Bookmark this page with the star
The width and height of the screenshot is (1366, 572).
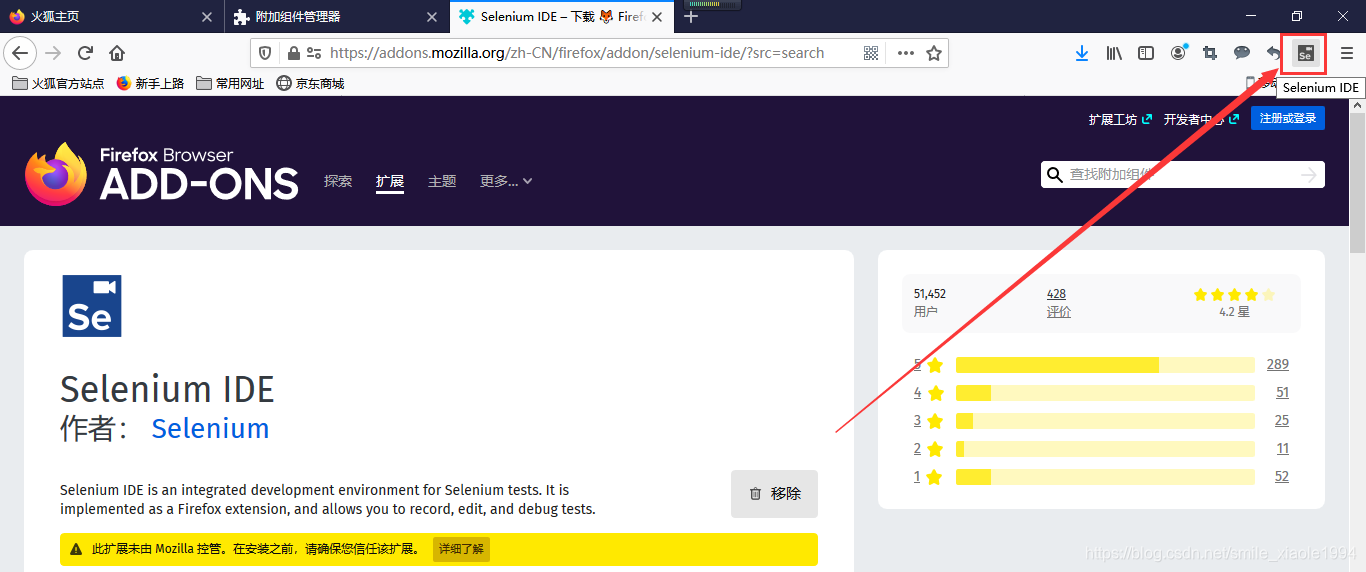[x=934, y=54]
